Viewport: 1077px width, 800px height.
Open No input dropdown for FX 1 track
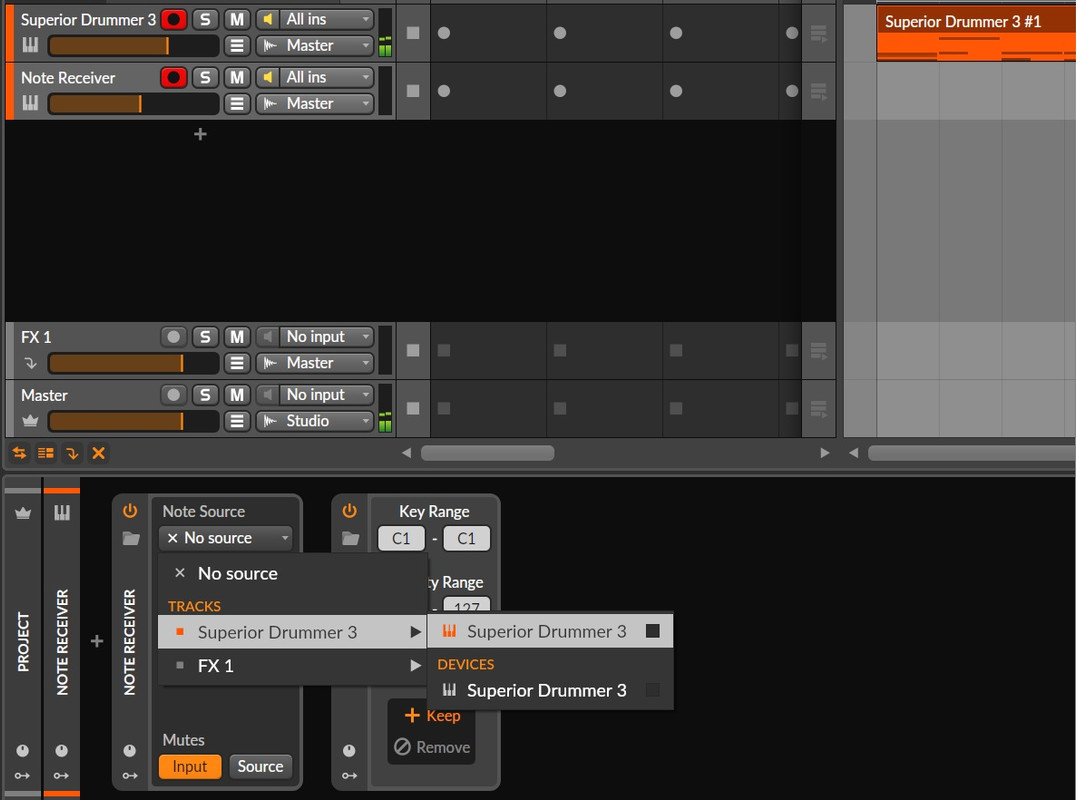(x=326, y=337)
